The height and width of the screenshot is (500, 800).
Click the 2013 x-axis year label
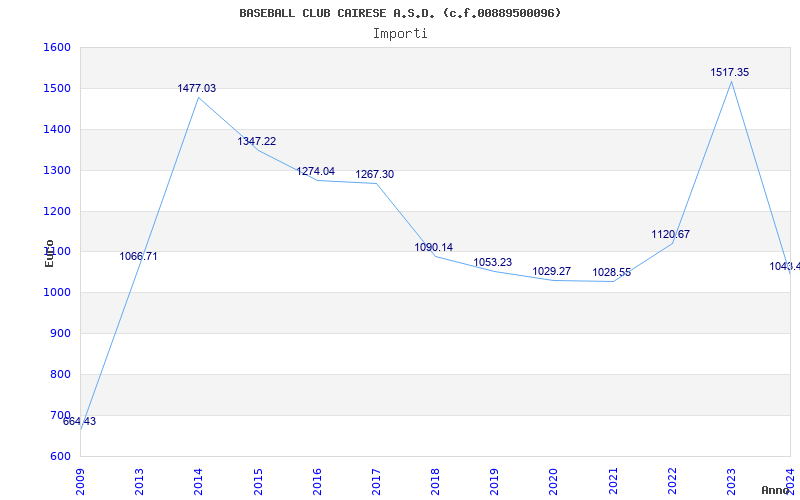pyautogui.click(x=139, y=481)
